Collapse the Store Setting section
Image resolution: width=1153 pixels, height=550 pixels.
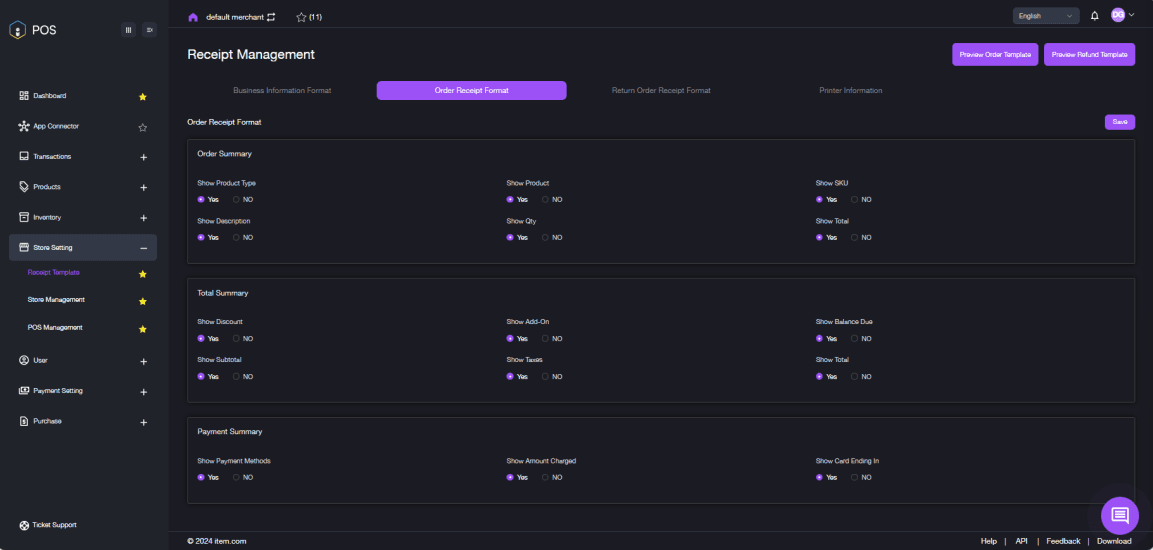coord(143,248)
